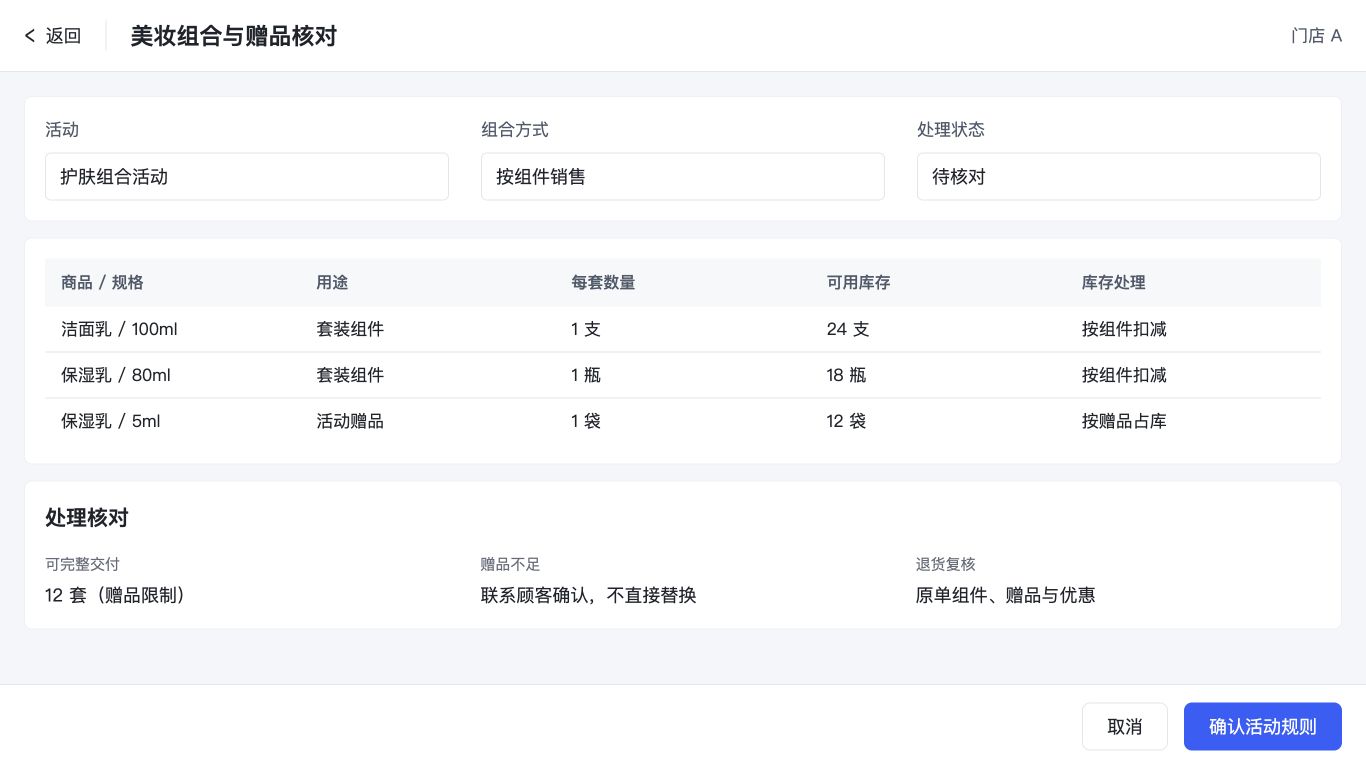Click the 活动 field label
The image size is (1366, 768).
(62, 130)
